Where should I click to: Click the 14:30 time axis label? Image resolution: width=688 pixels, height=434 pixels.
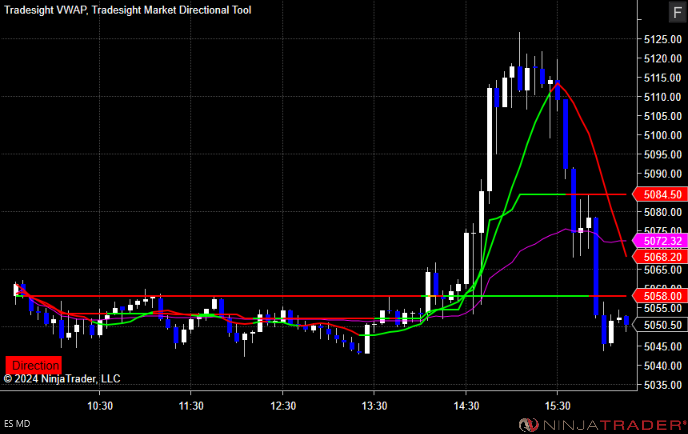pos(466,406)
